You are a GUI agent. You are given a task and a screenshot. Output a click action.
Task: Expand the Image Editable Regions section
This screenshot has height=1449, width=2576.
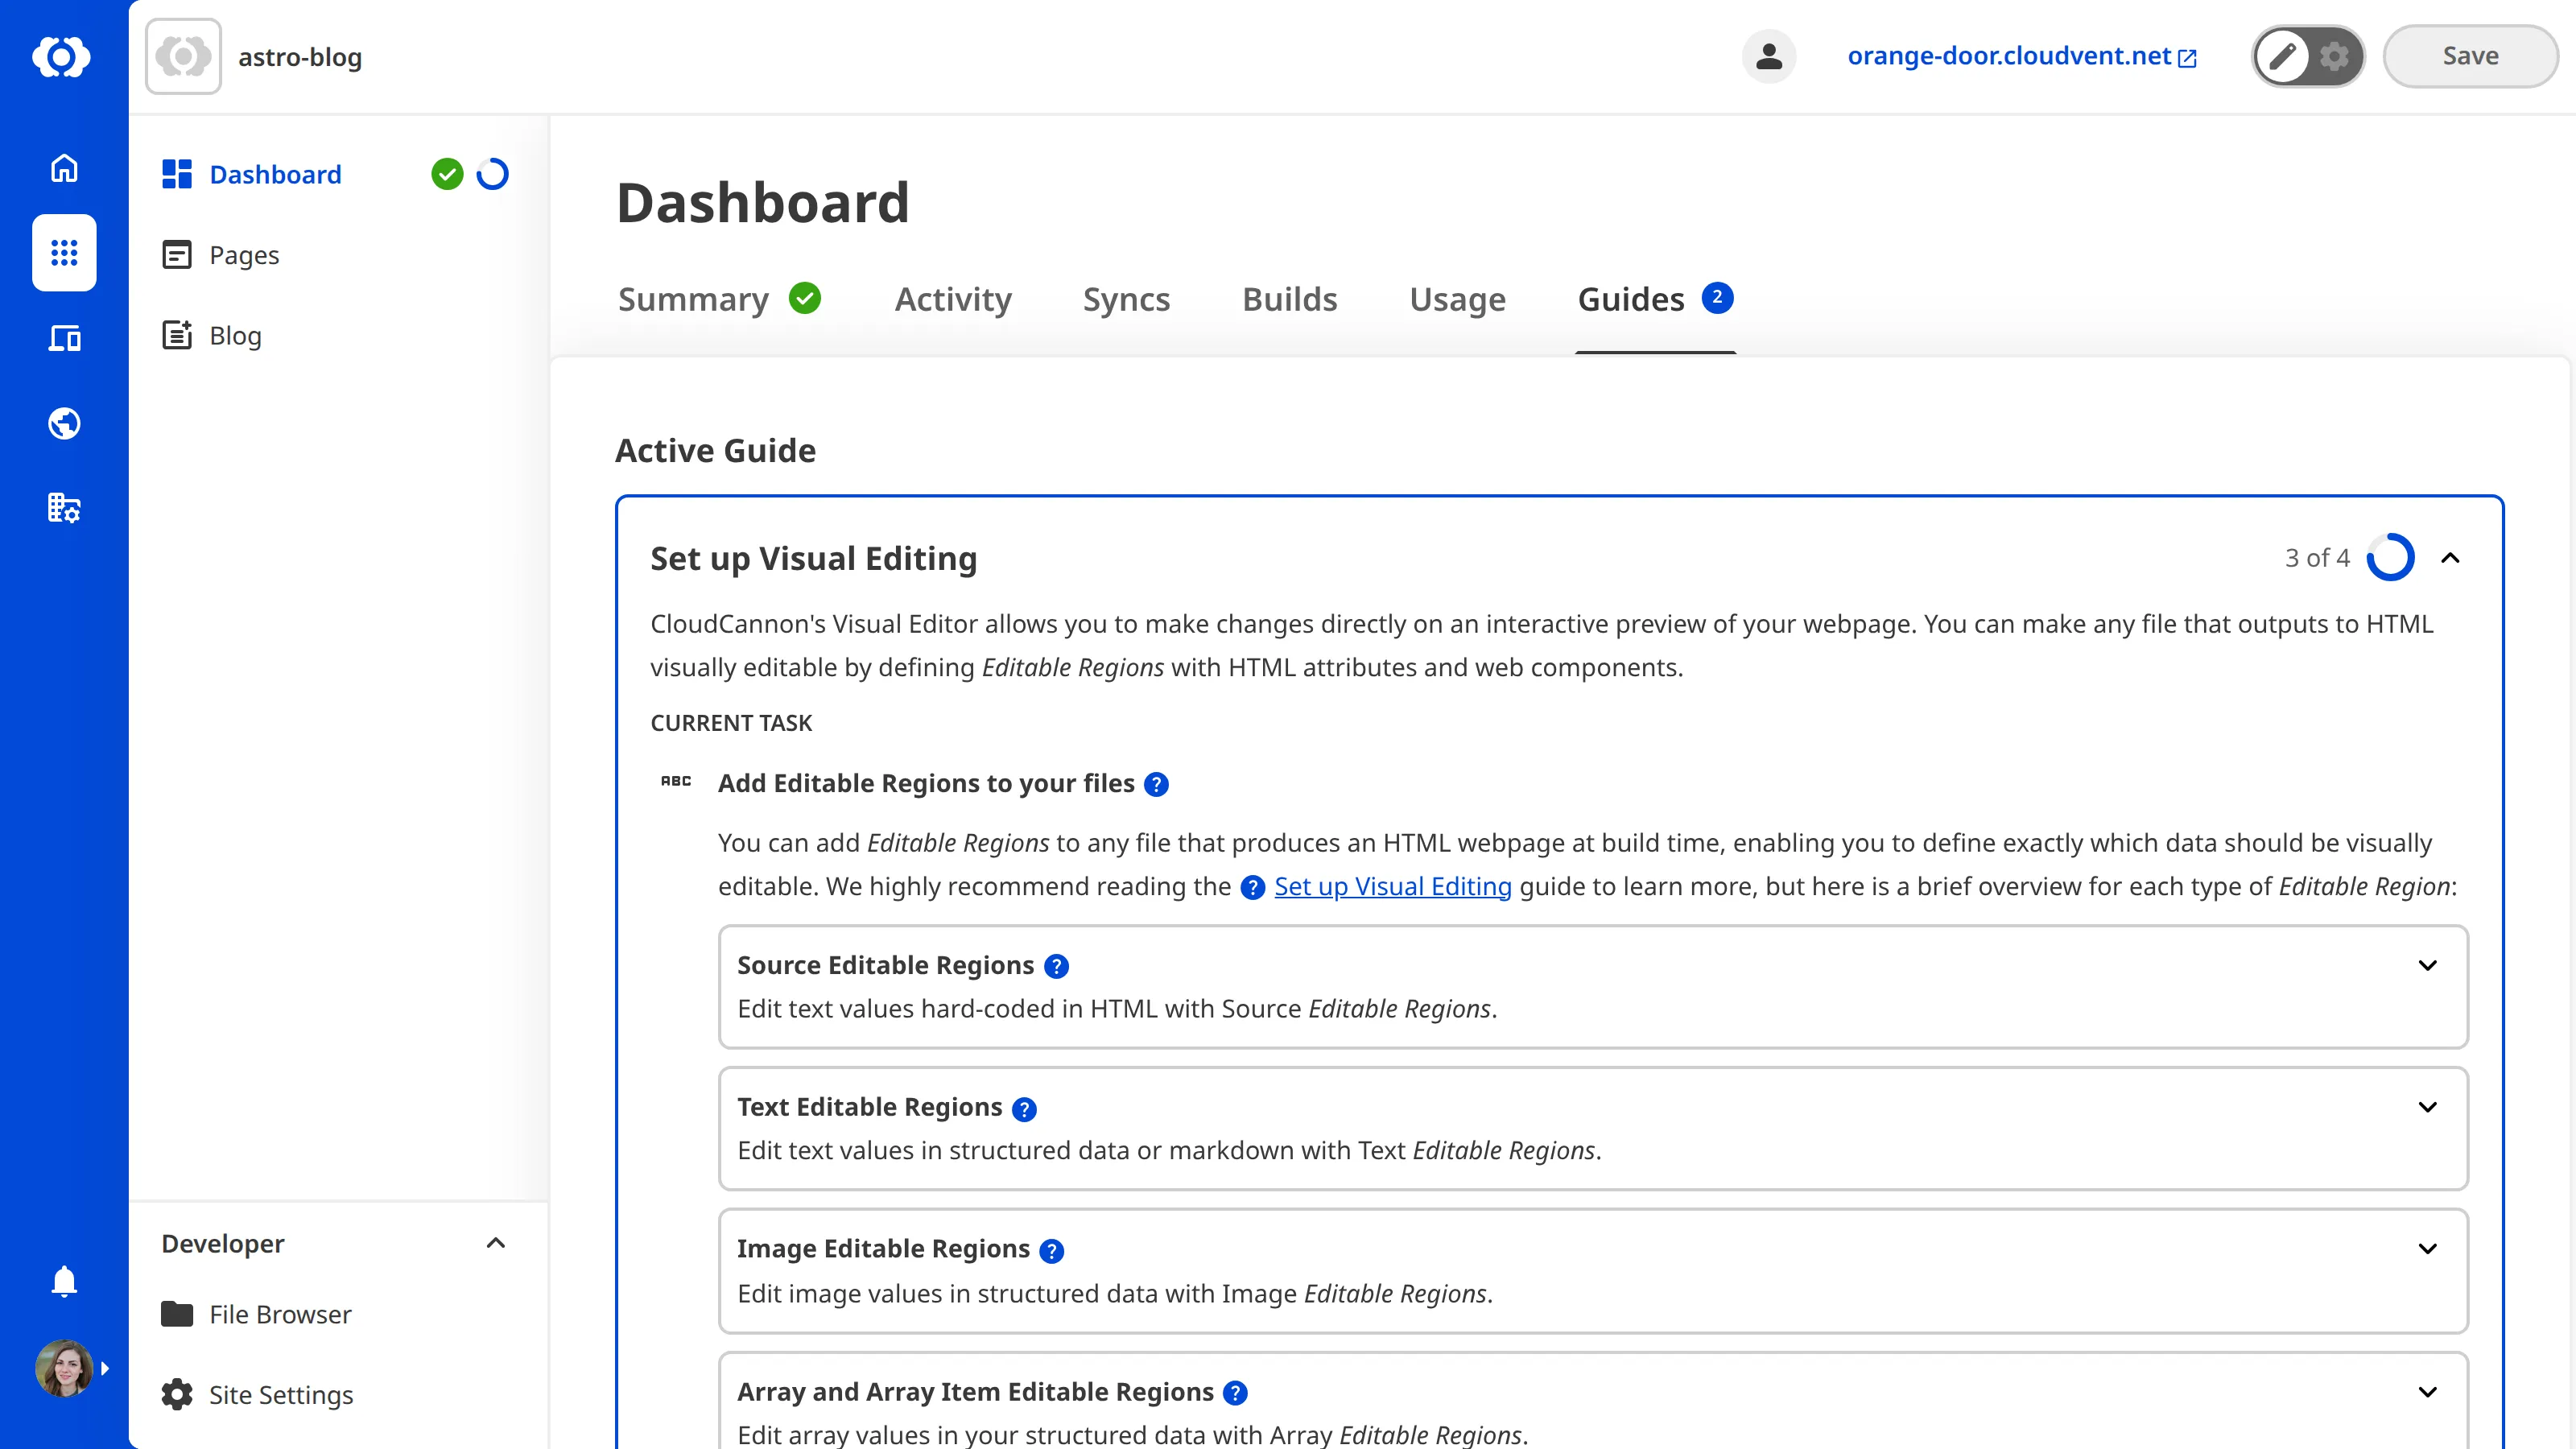tap(2429, 1248)
